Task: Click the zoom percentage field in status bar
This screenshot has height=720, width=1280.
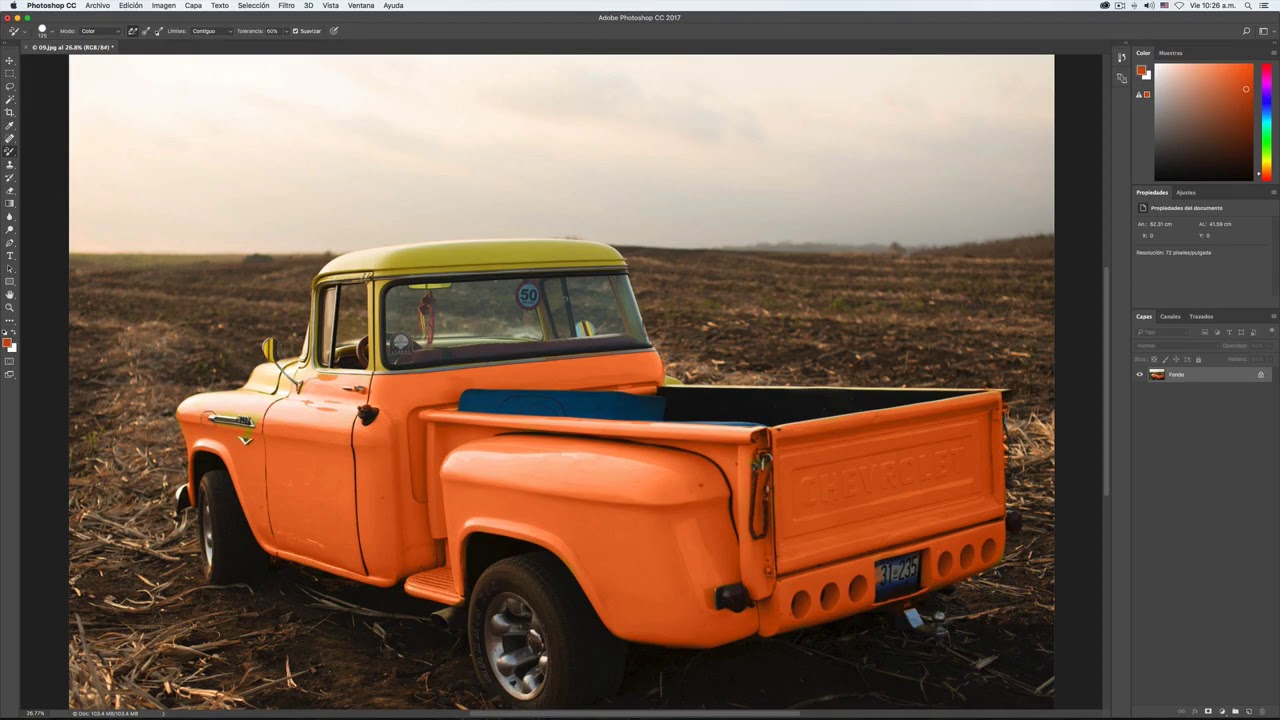Action: [x=35, y=713]
